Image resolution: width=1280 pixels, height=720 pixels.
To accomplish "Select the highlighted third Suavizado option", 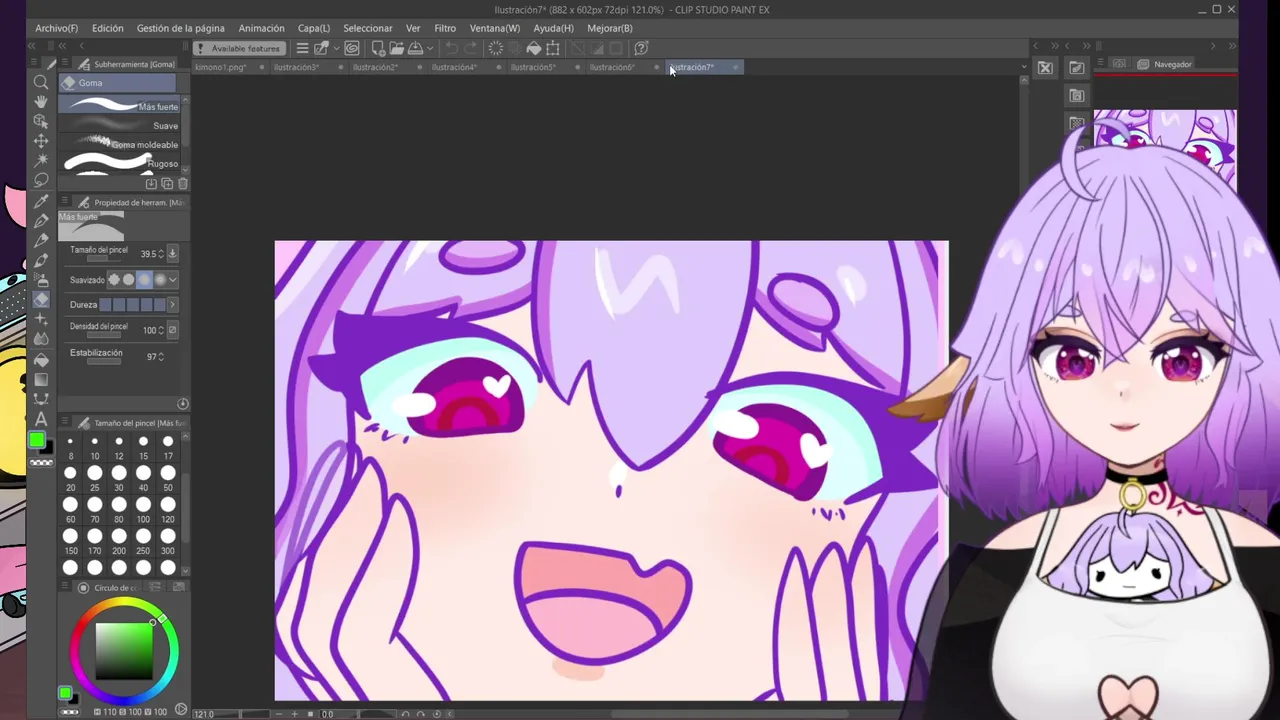I will [144, 280].
